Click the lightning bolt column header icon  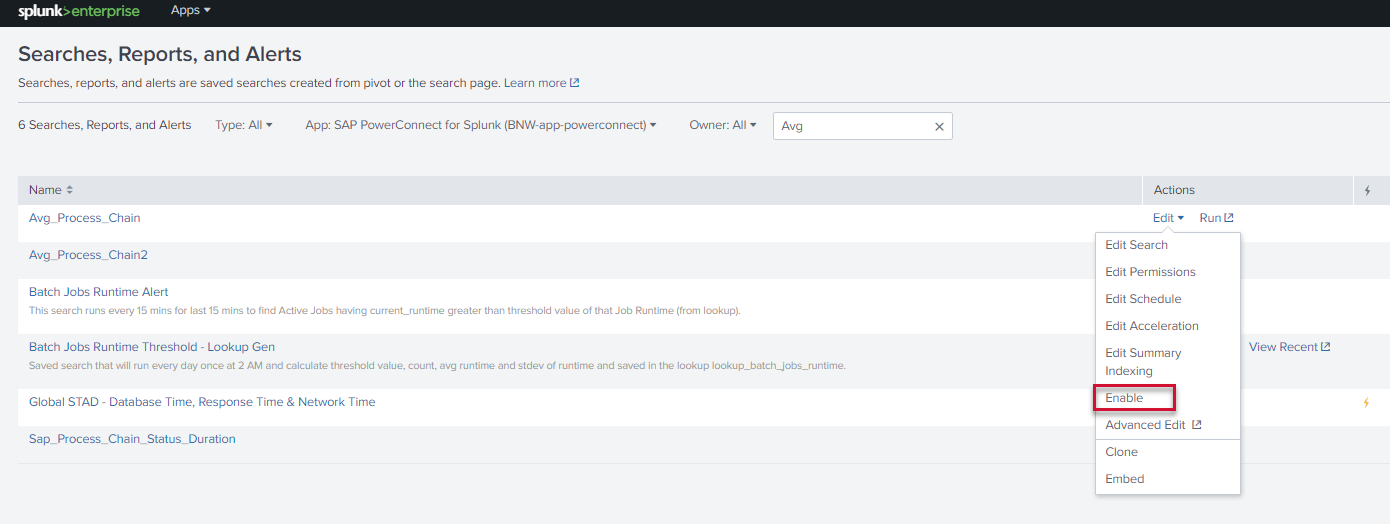(1367, 190)
